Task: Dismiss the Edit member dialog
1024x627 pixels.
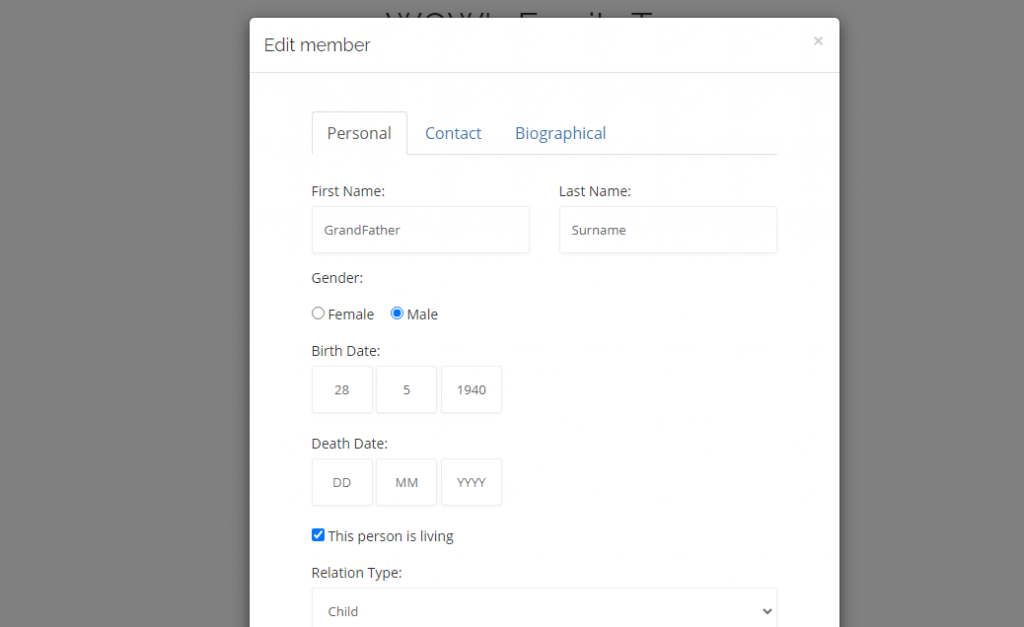Action: (x=818, y=41)
